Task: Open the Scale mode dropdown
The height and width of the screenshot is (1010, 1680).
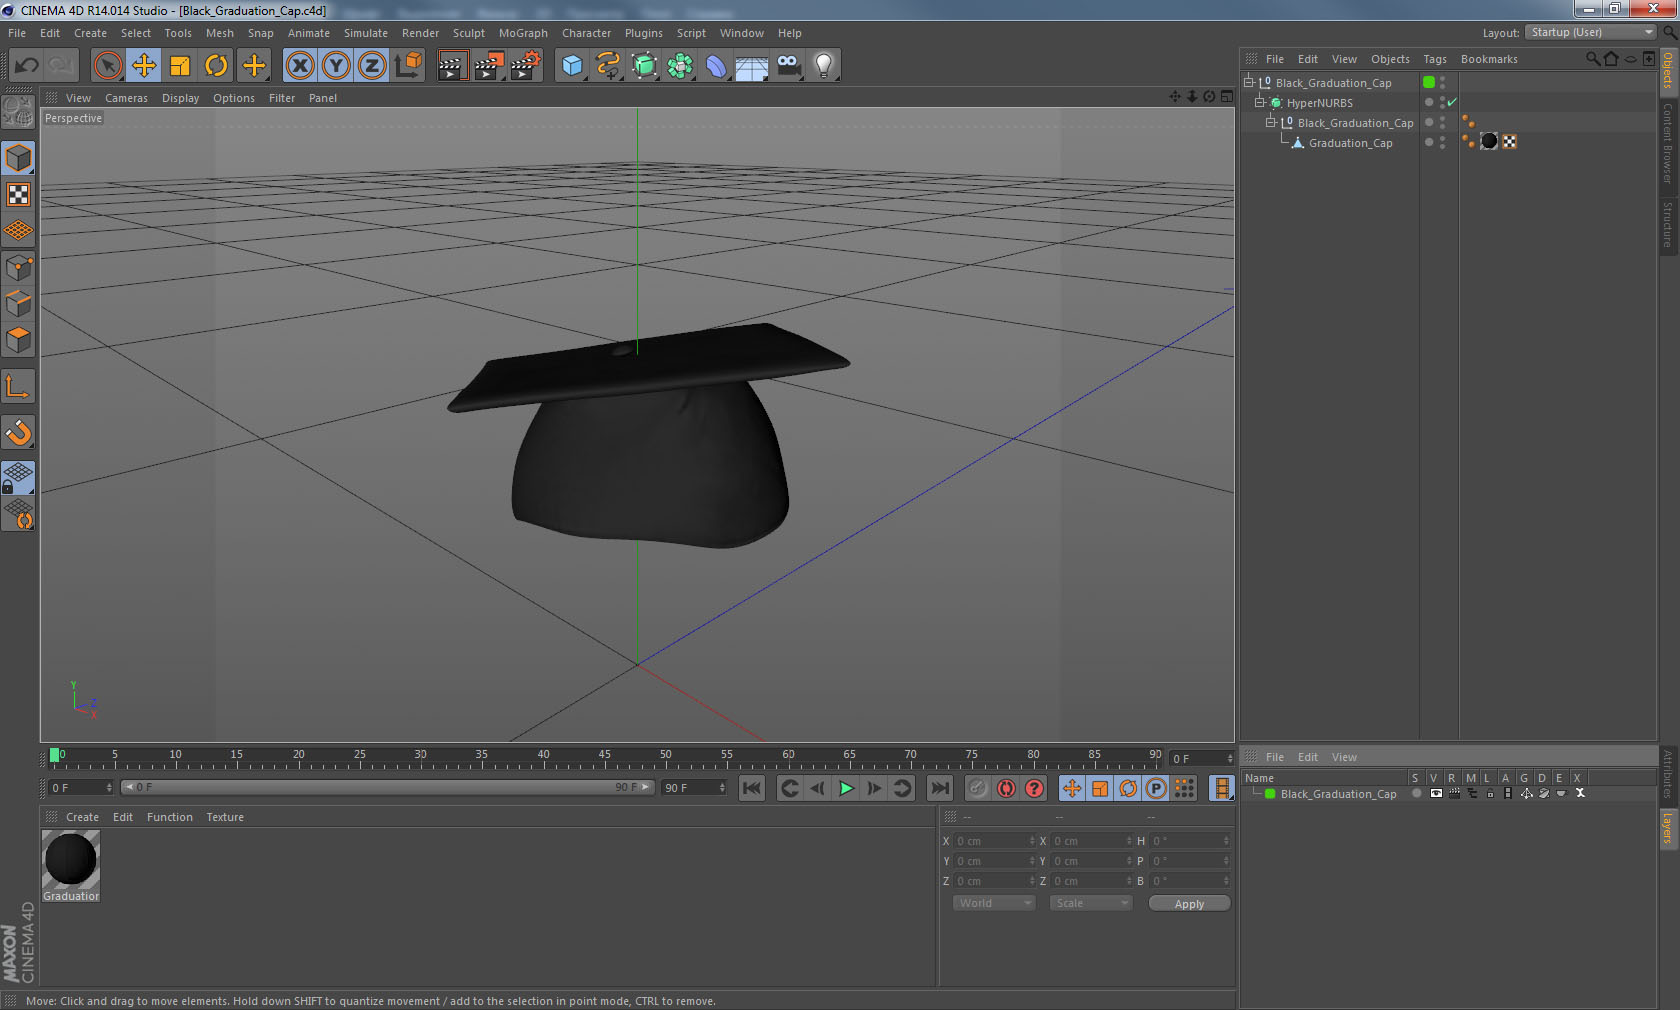Action: [x=1091, y=903]
